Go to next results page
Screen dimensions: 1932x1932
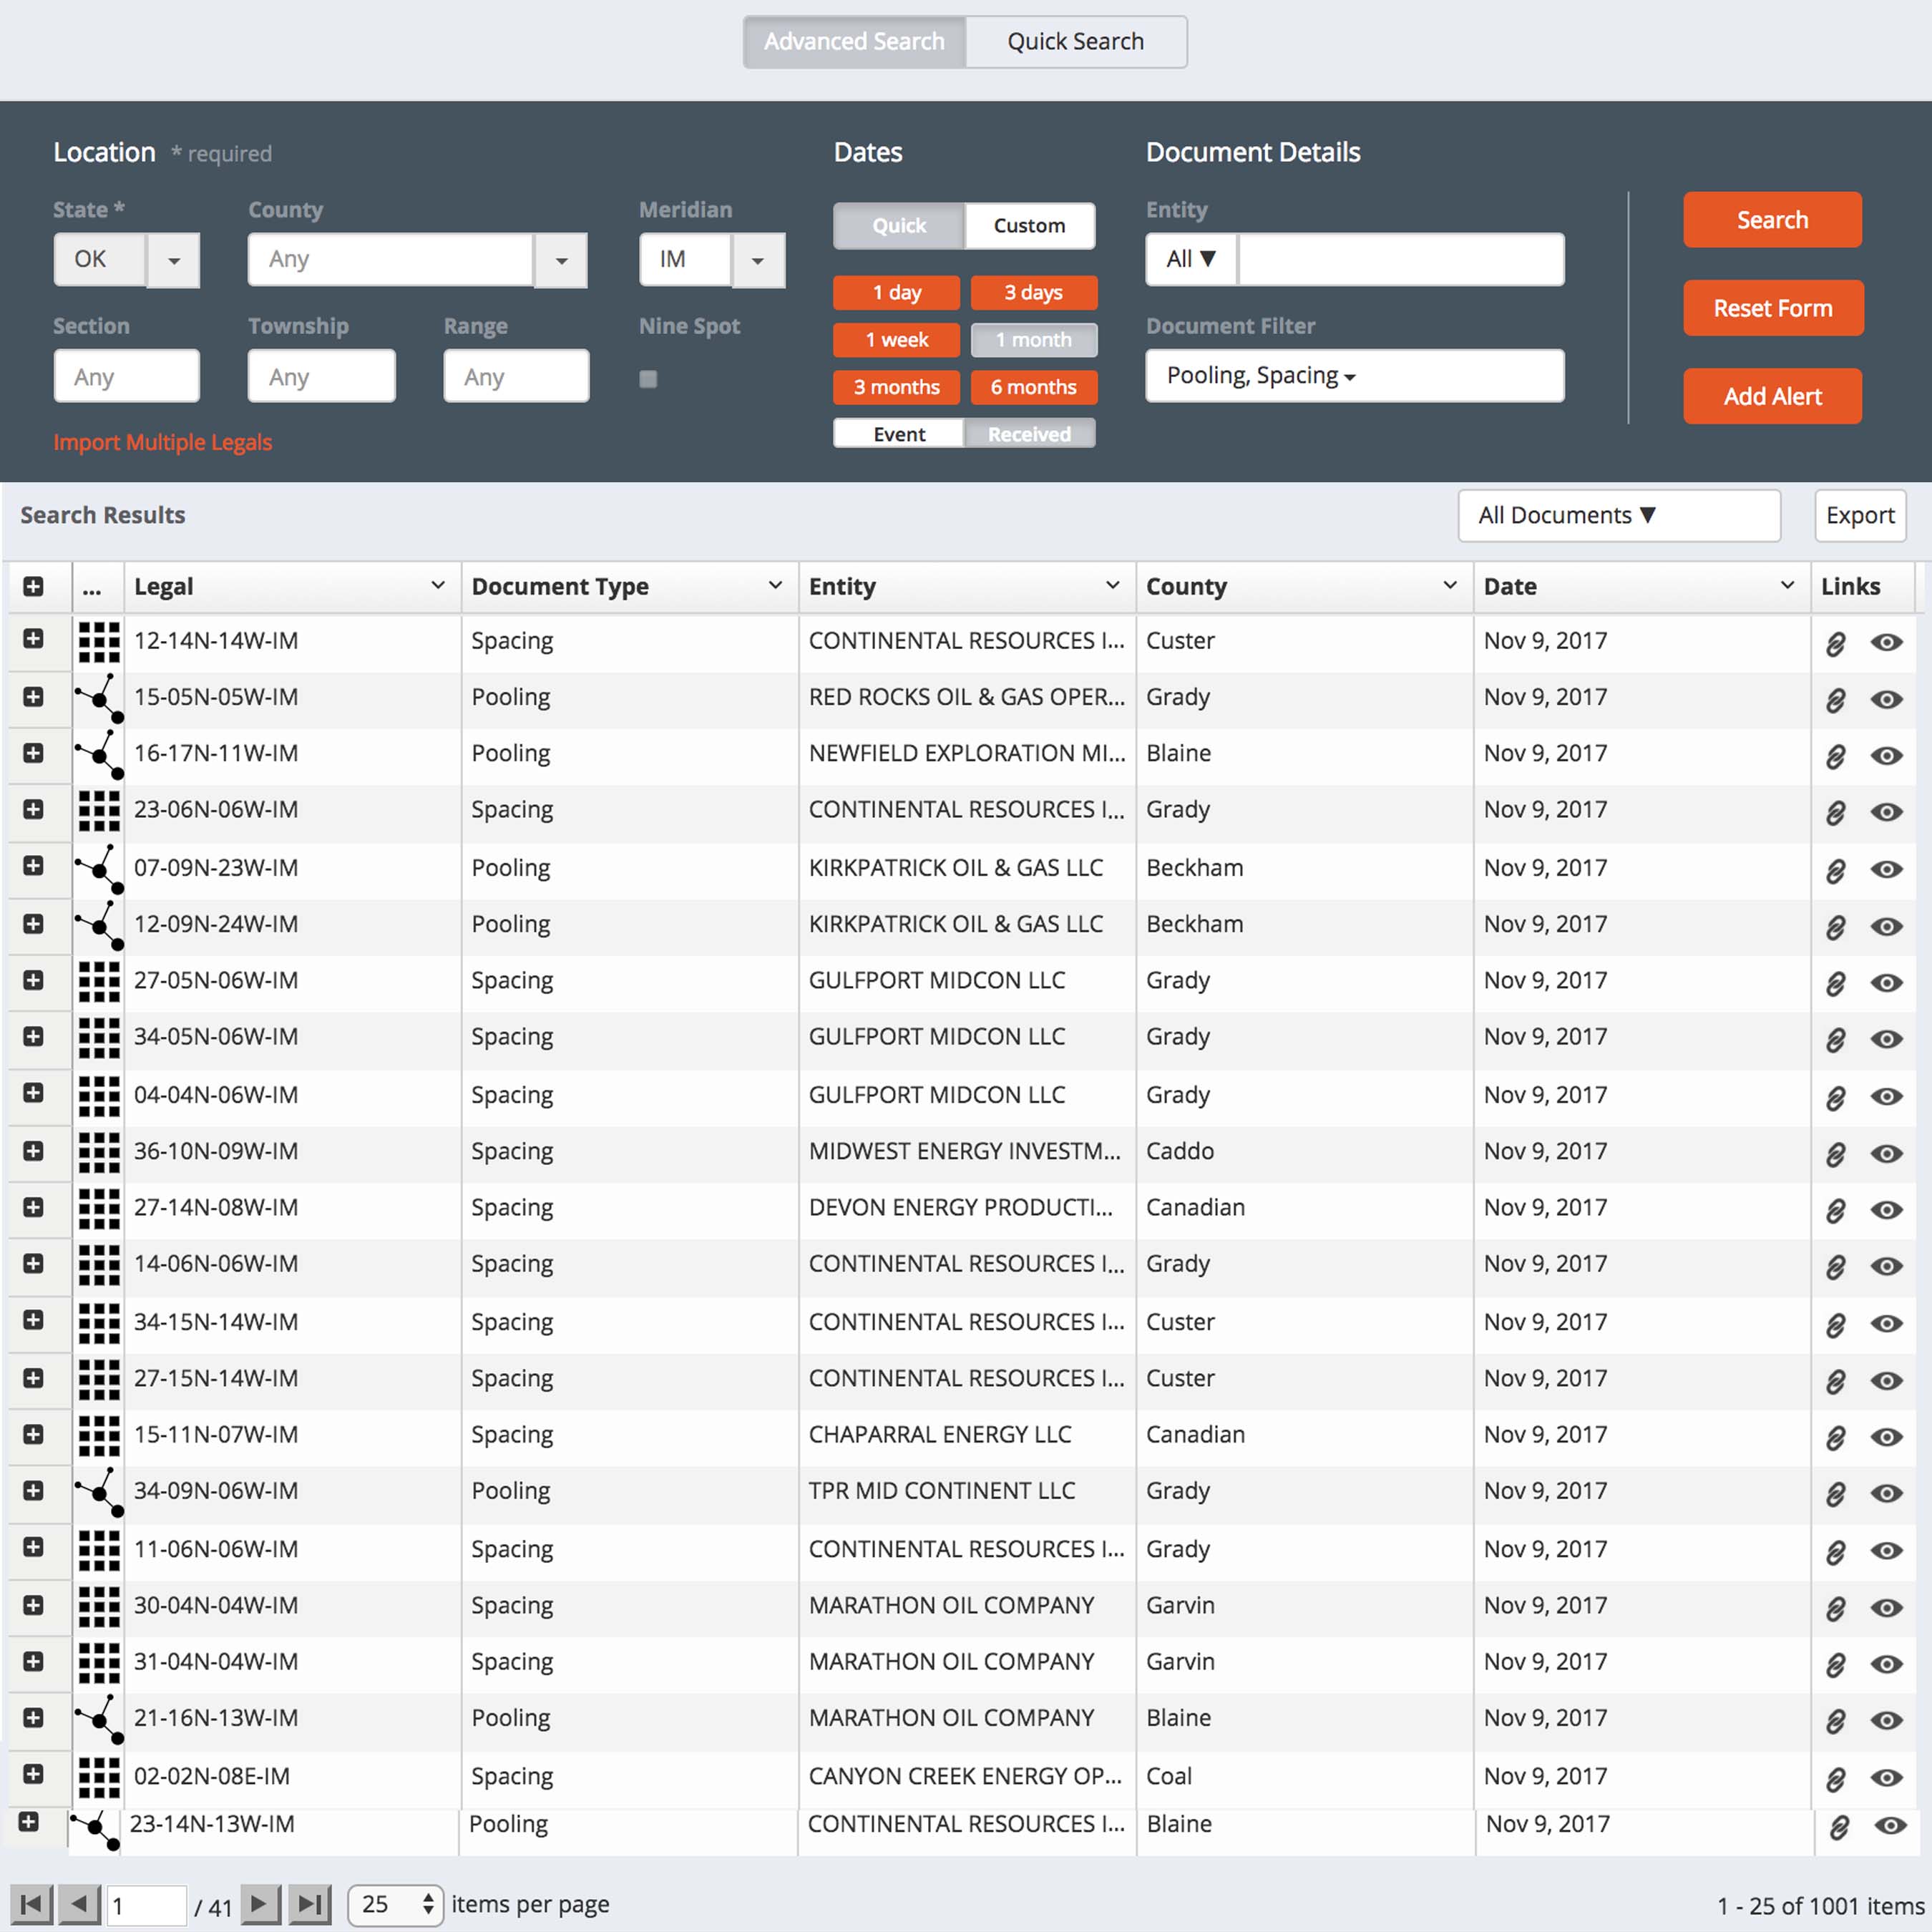(x=260, y=1903)
